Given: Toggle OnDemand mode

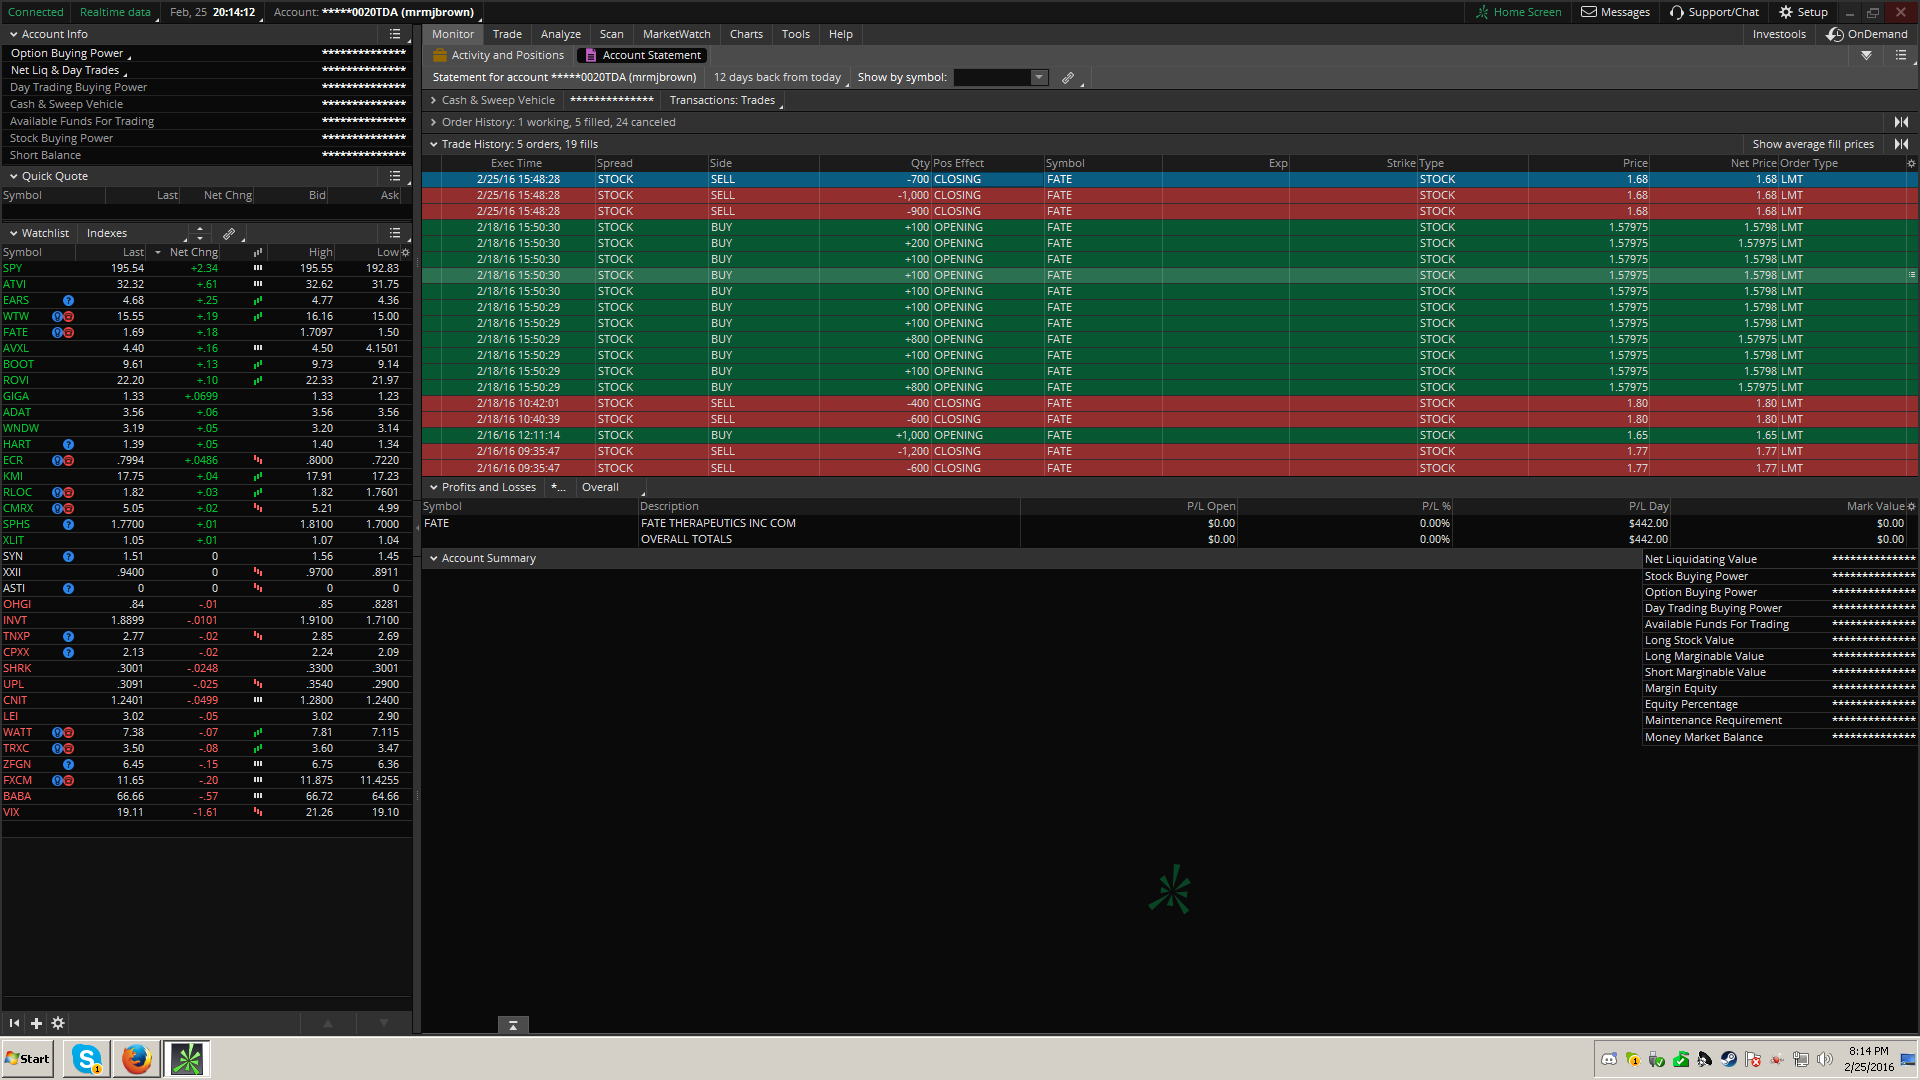Looking at the screenshot, I should pyautogui.click(x=1867, y=34).
